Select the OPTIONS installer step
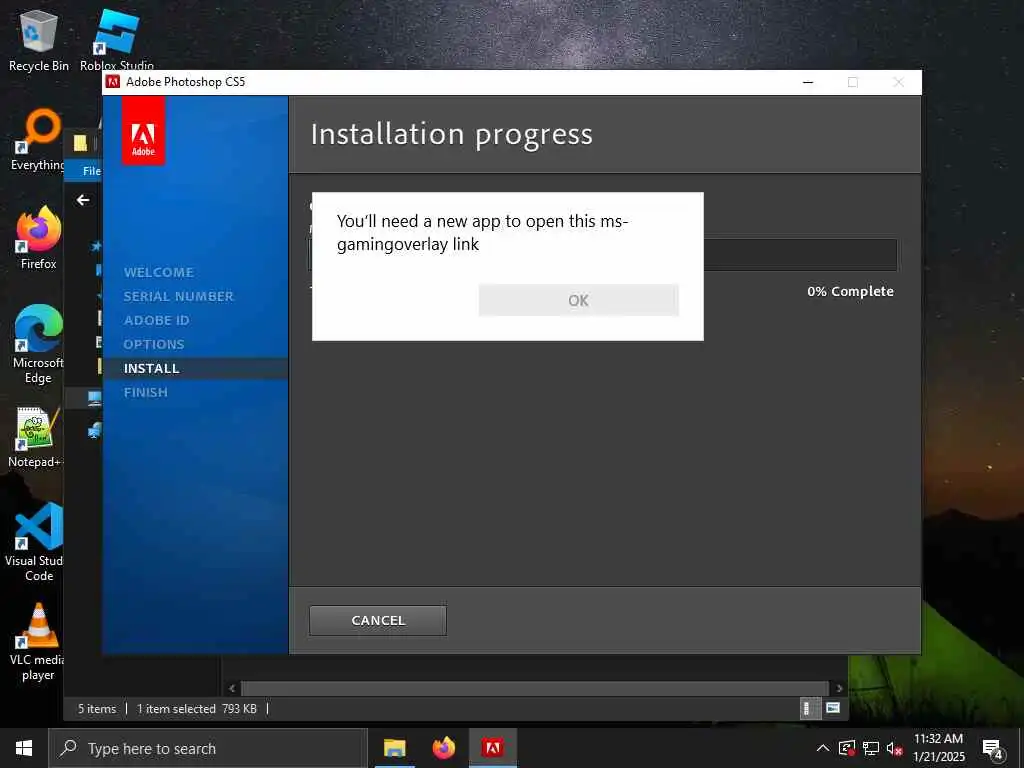The height and width of the screenshot is (768, 1024). [154, 344]
